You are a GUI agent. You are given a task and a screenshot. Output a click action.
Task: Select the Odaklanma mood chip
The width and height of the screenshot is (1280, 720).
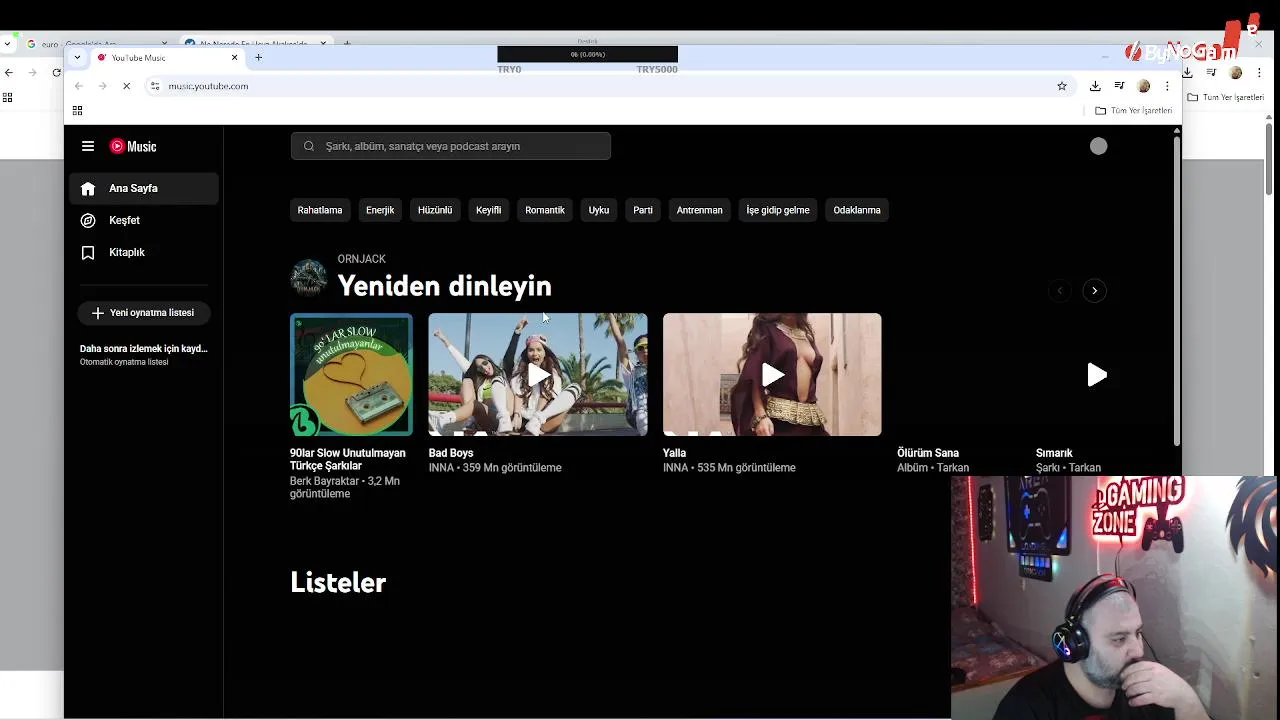click(857, 210)
